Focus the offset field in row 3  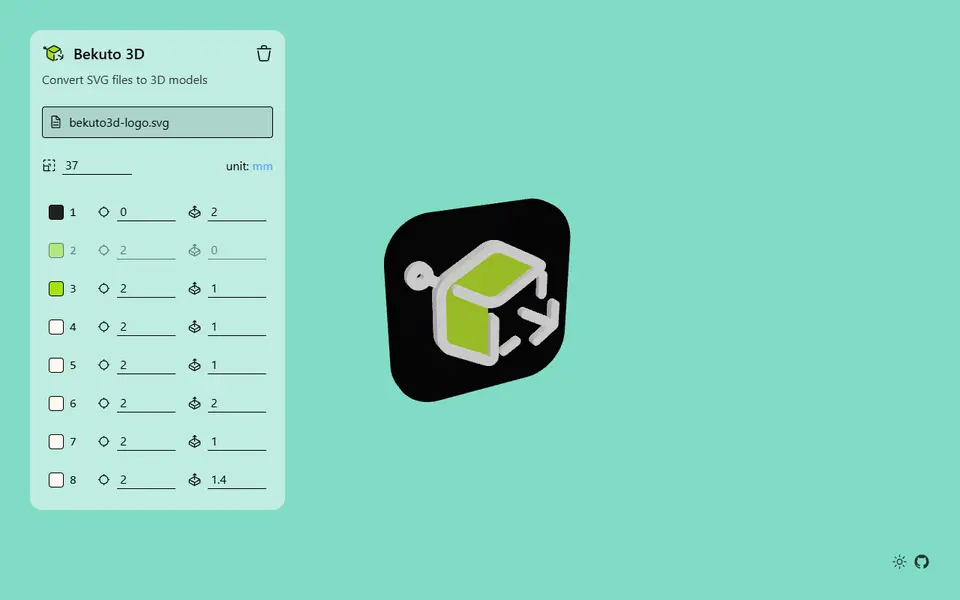tap(146, 288)
